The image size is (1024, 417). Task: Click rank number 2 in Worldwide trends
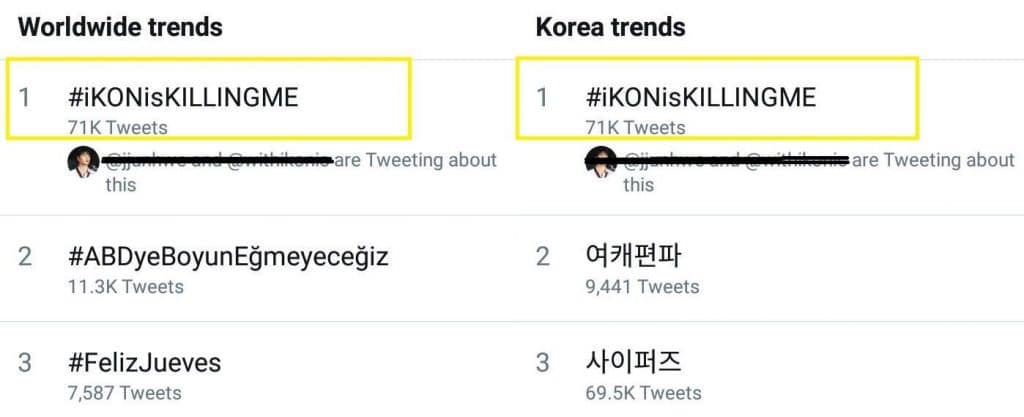click(25, 257)
